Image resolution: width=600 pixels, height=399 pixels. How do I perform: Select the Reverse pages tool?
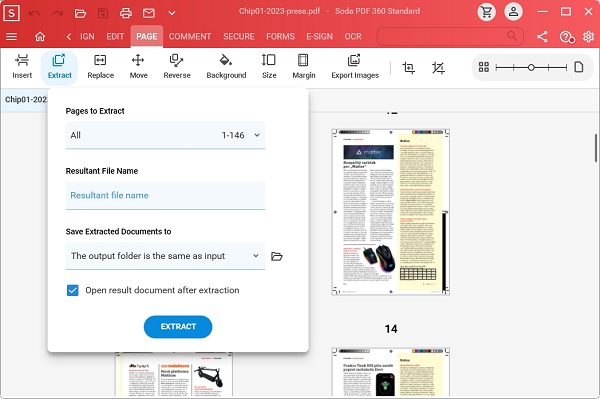177,67
